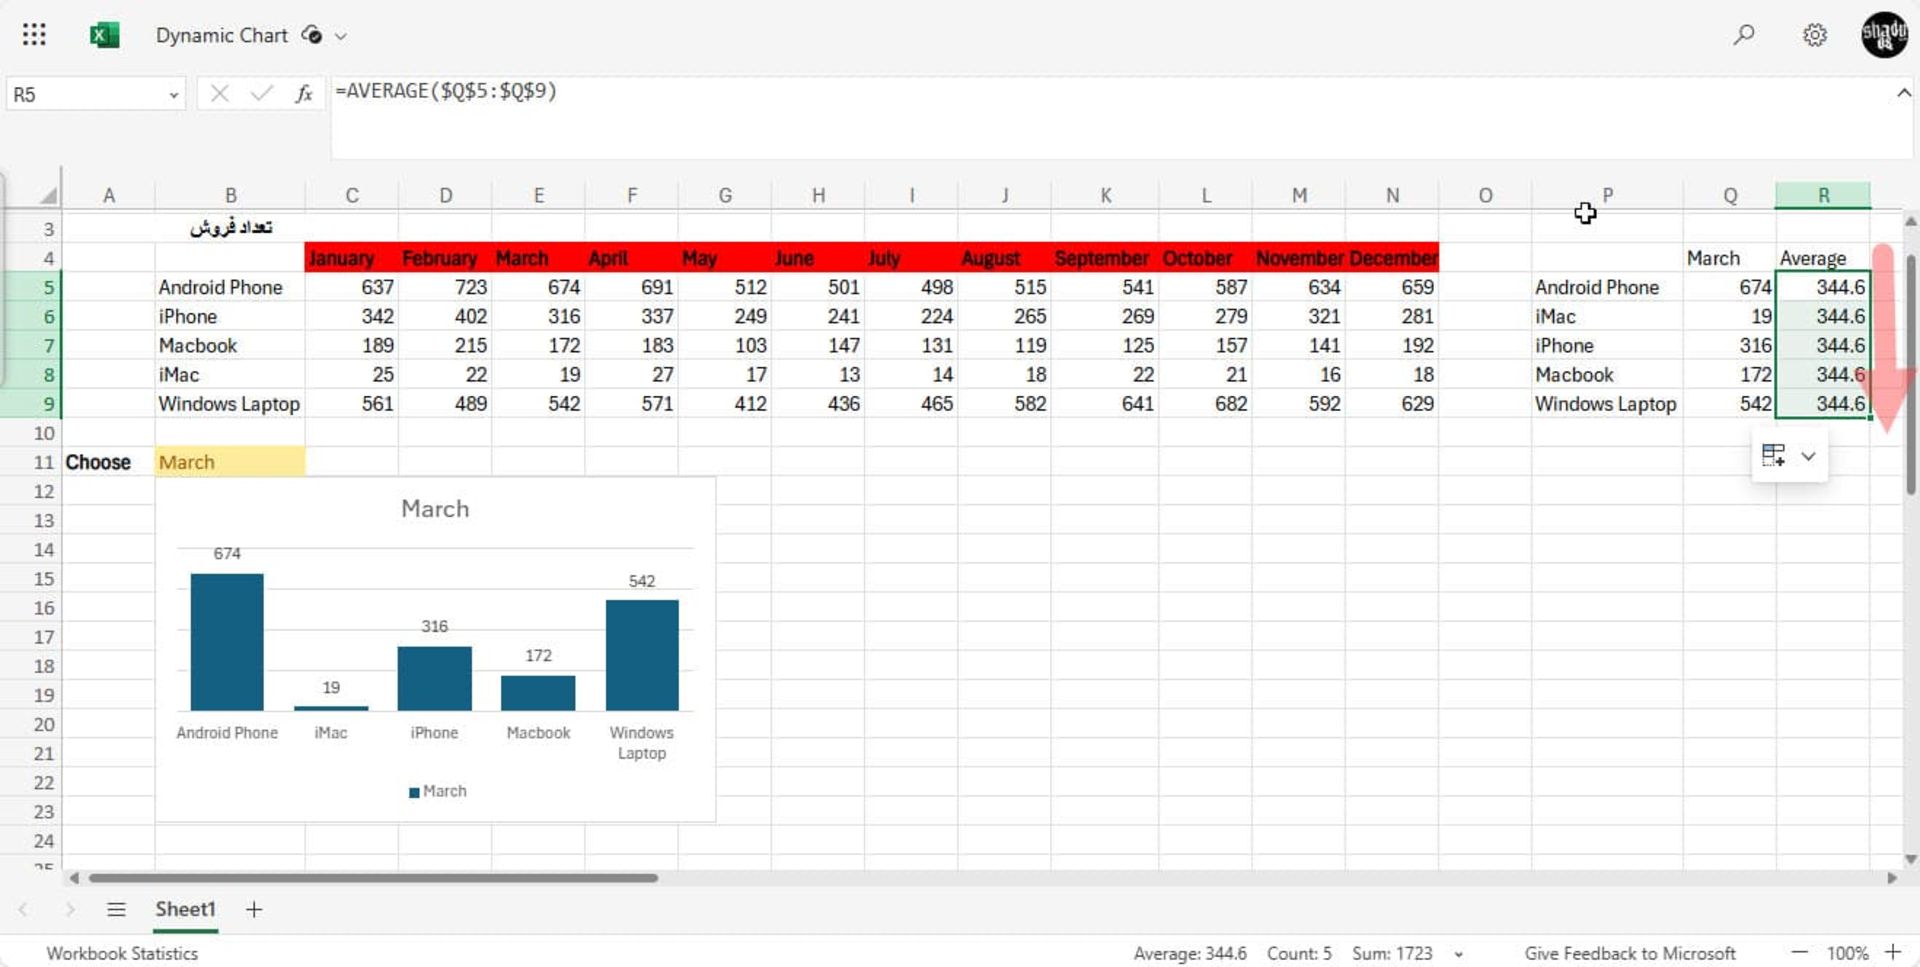The image size is (1920, 967).
Task: Select the Sum: 1723 status entry
Action: (1392, 953)
